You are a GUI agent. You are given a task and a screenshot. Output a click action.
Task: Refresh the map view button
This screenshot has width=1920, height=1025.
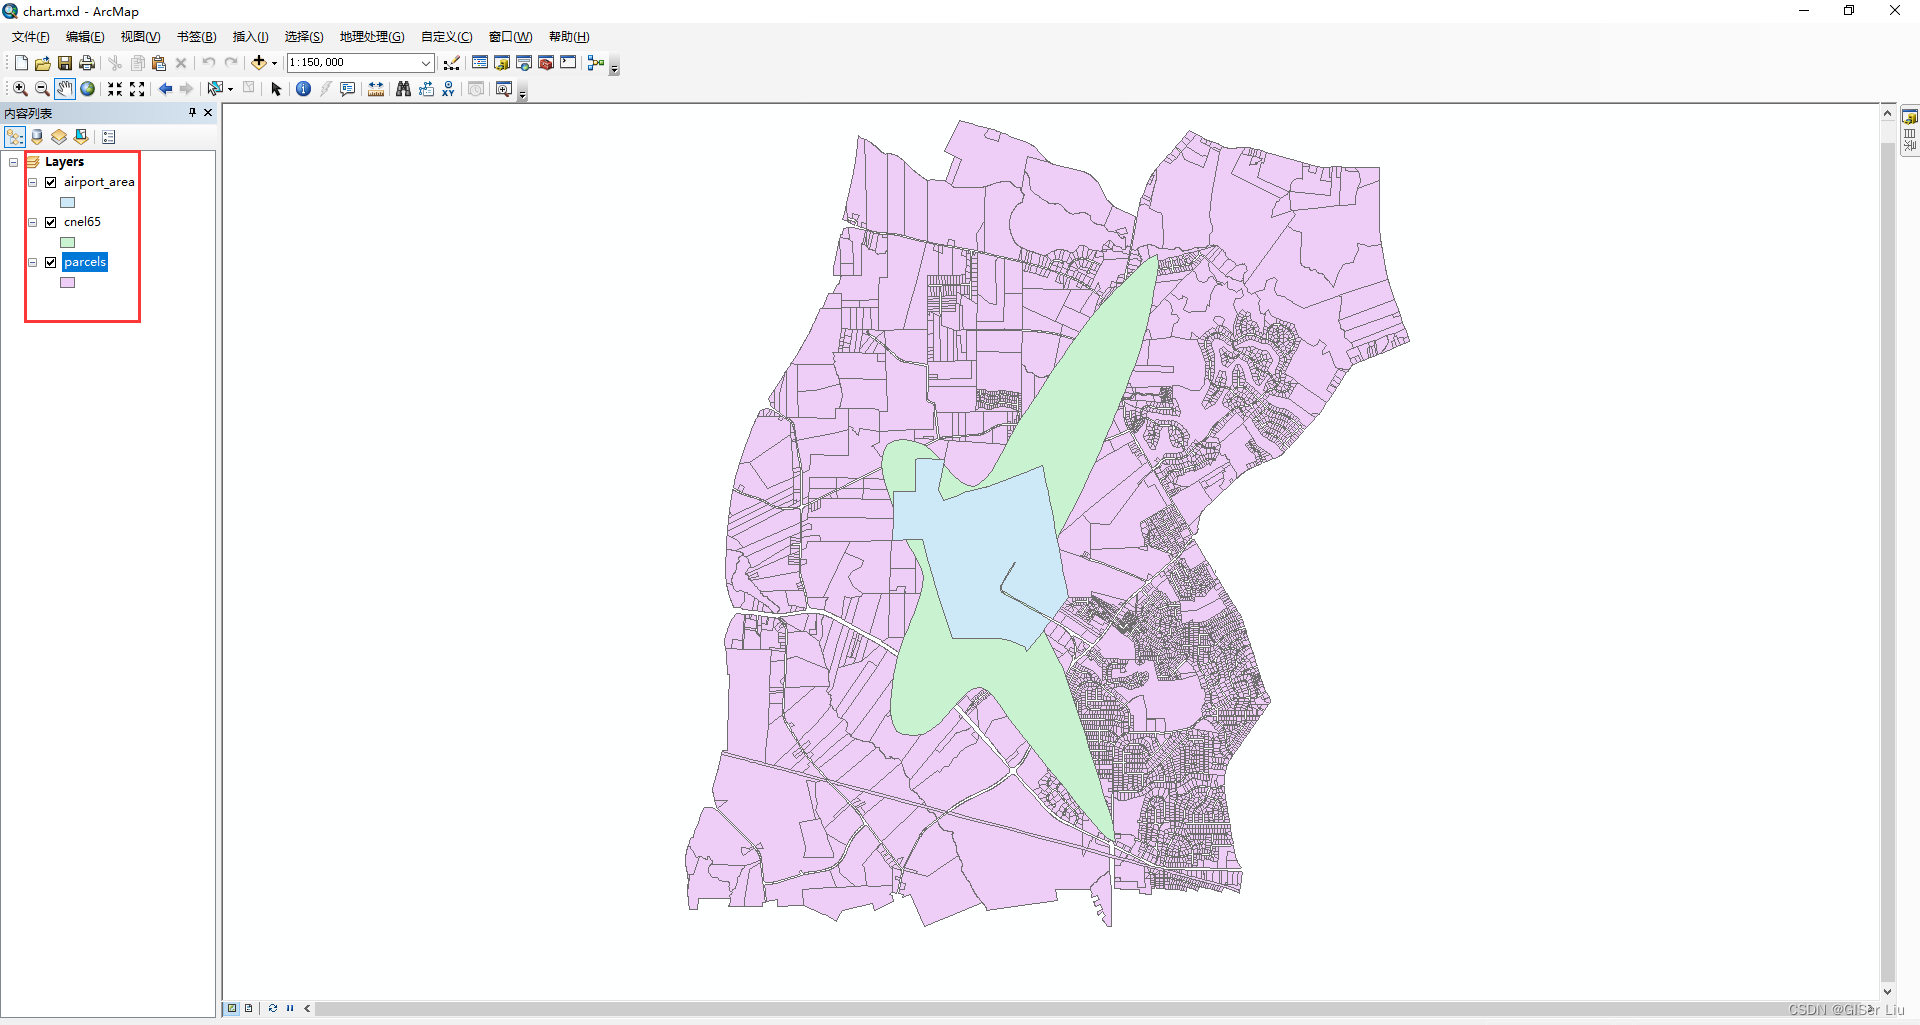pos(272,1008)
